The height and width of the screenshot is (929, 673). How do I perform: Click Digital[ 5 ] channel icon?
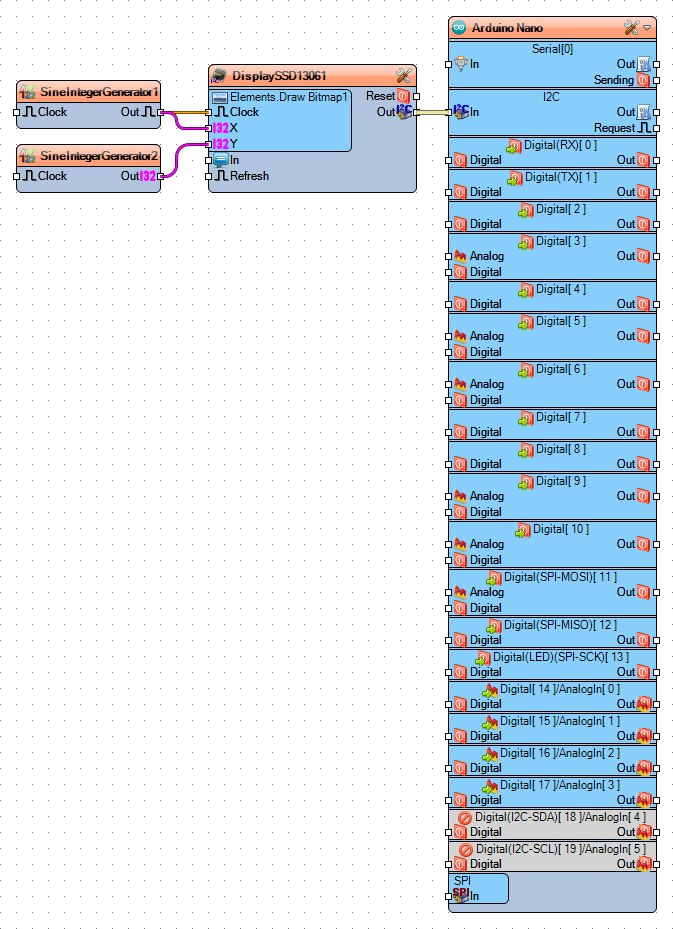point(526,322)
